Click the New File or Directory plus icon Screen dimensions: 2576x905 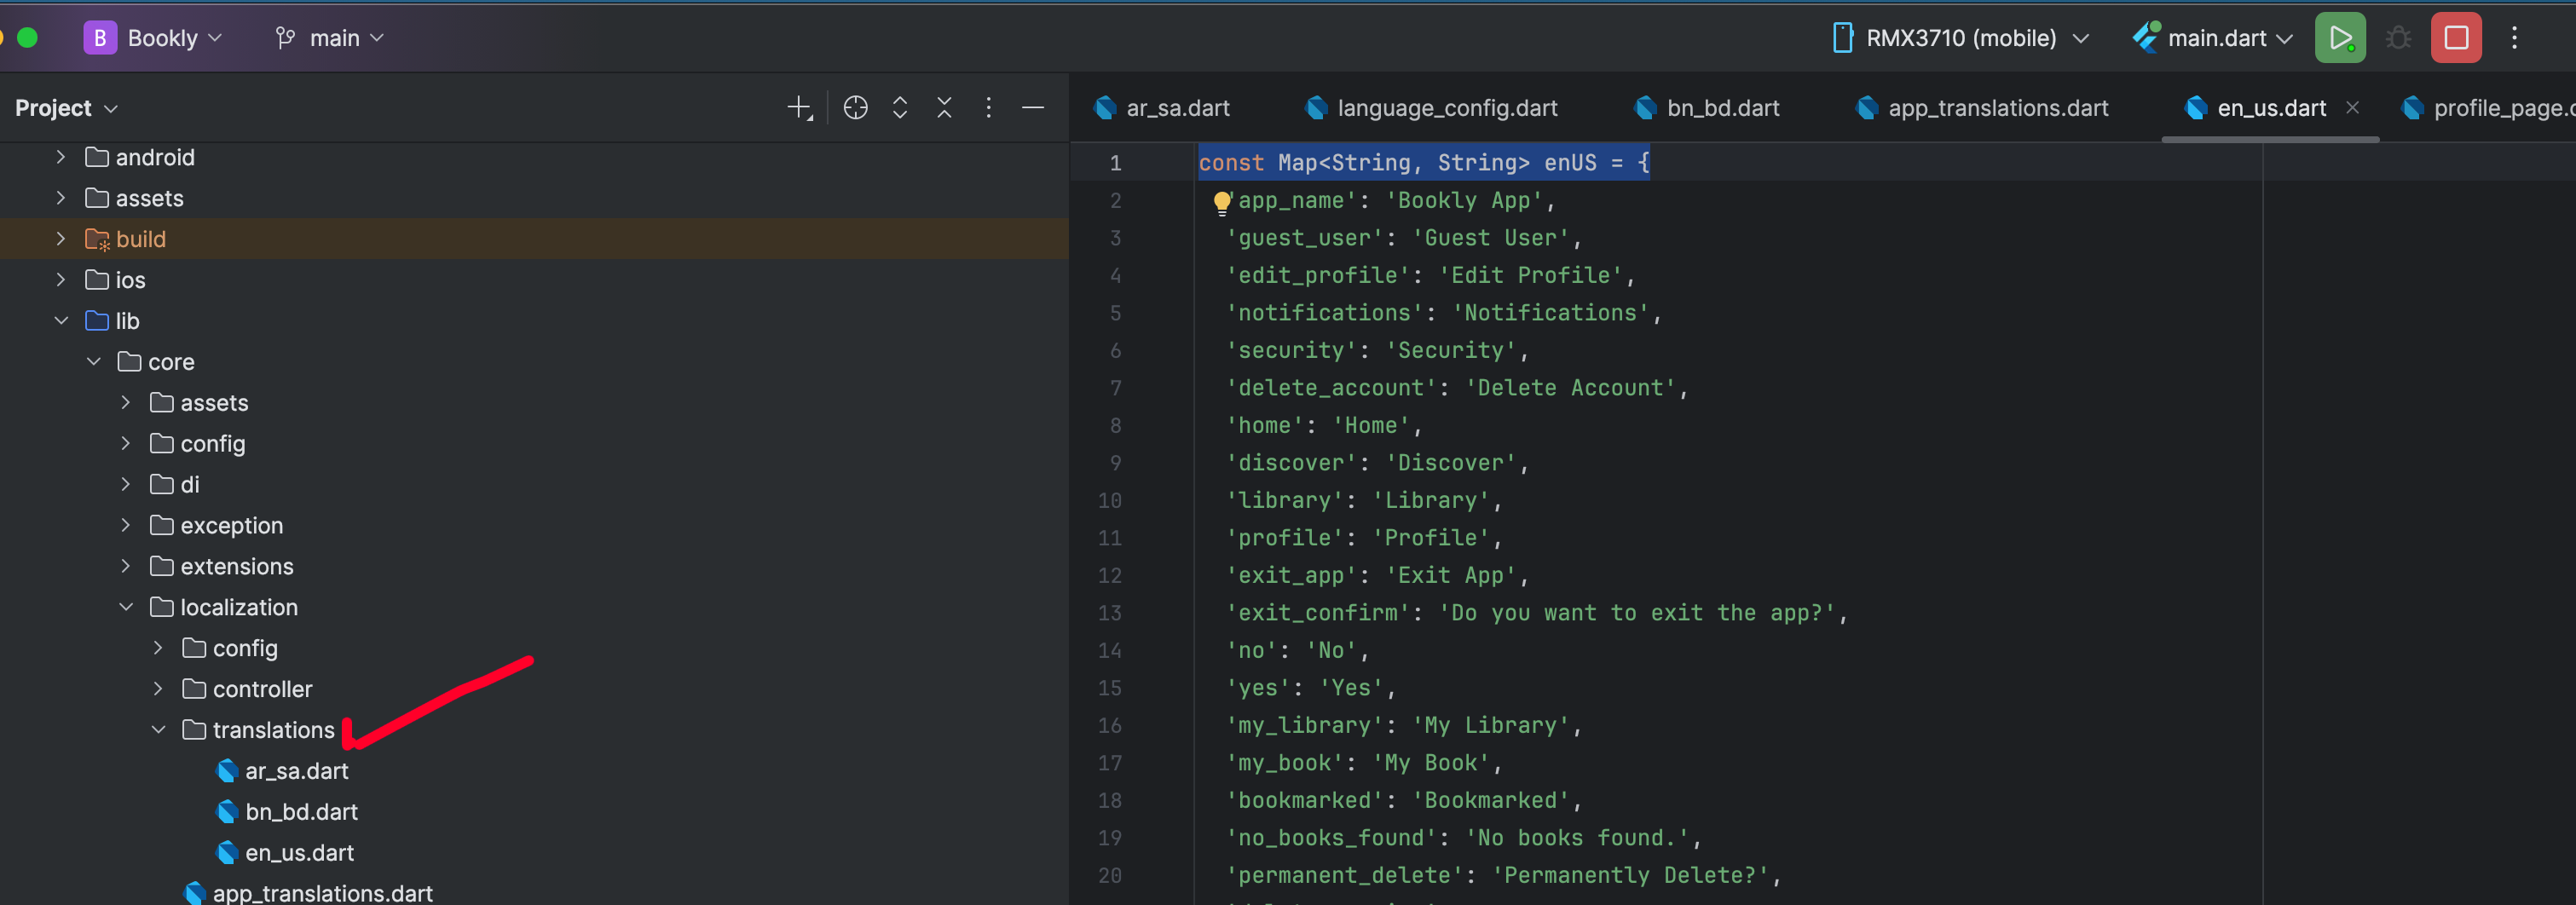pyautogui.click(x=799, y=108)
